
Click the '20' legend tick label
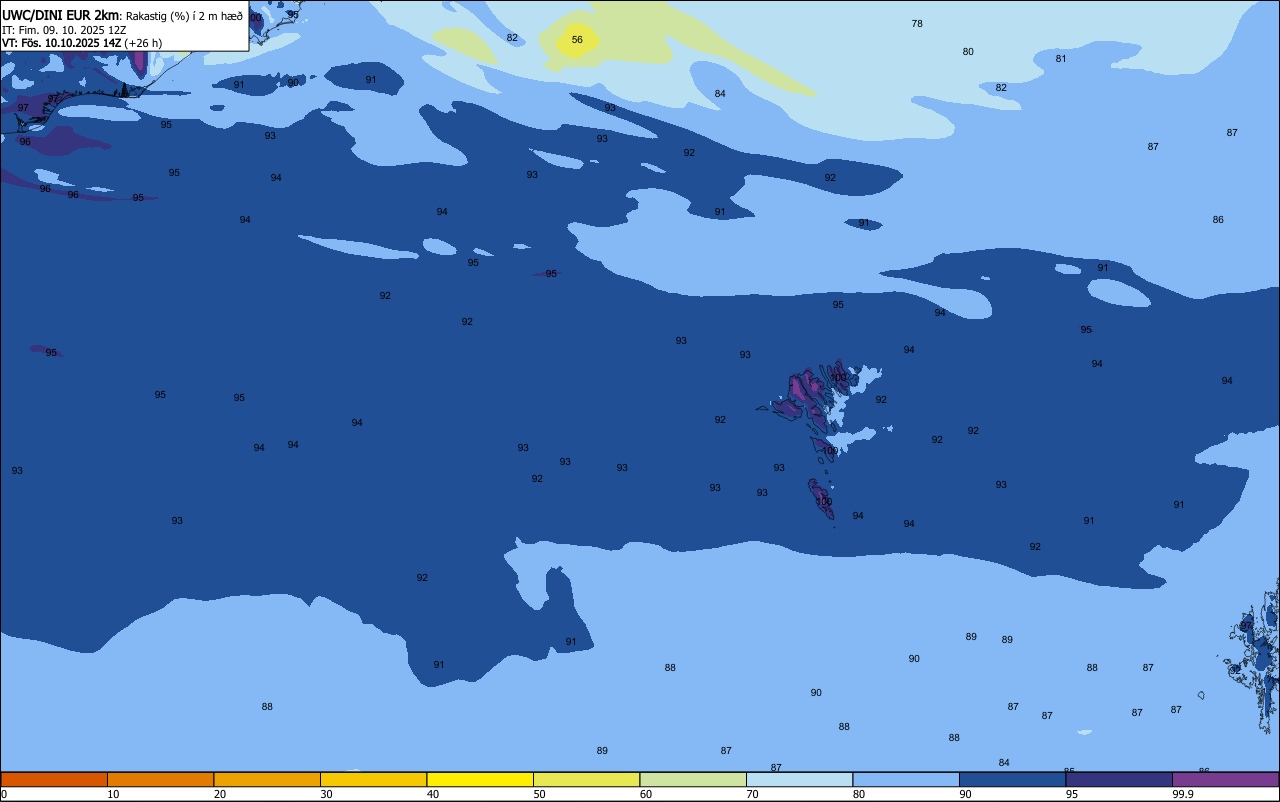coord(219,794)
